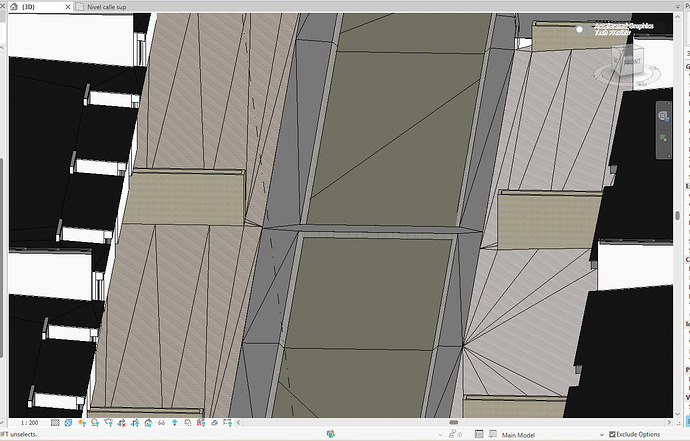
Task: Close the {3D} view tab
Action: click(68, 7)
